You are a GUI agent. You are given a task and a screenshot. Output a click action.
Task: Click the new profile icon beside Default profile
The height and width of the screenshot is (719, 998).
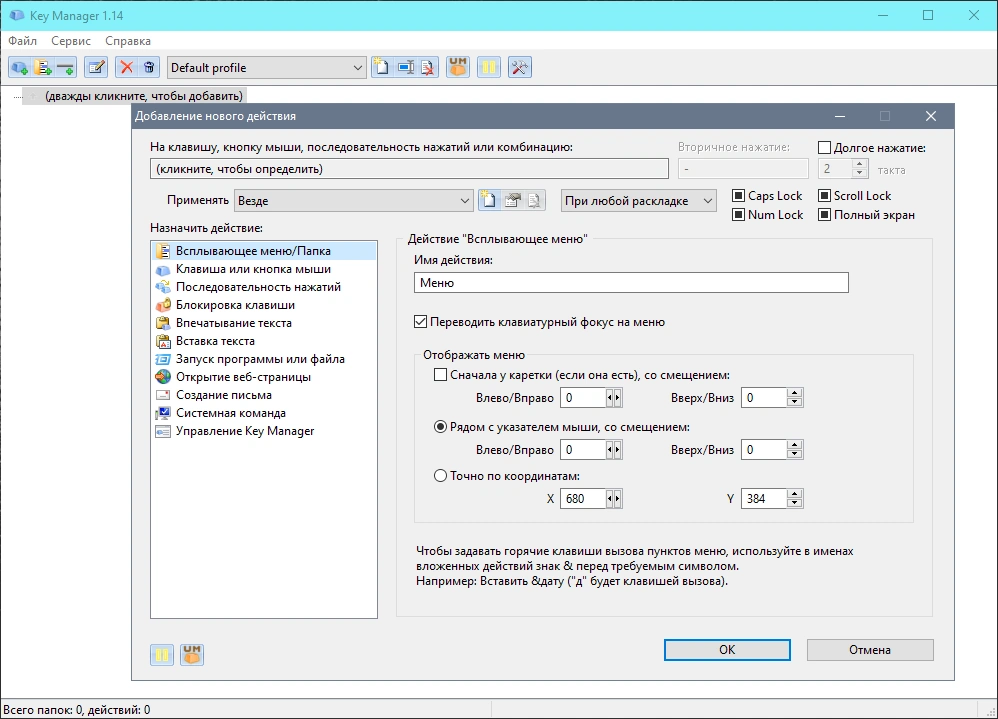coord(381,67)
